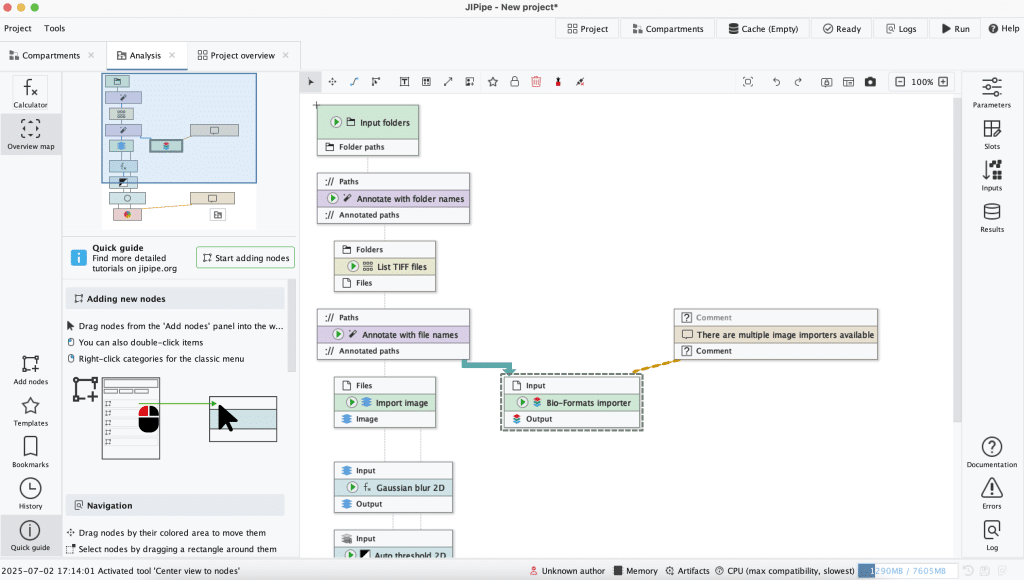This screenshot has height=580, width=1024.
Task: Toggle the Overview map panel
Action: click(30, 134)
